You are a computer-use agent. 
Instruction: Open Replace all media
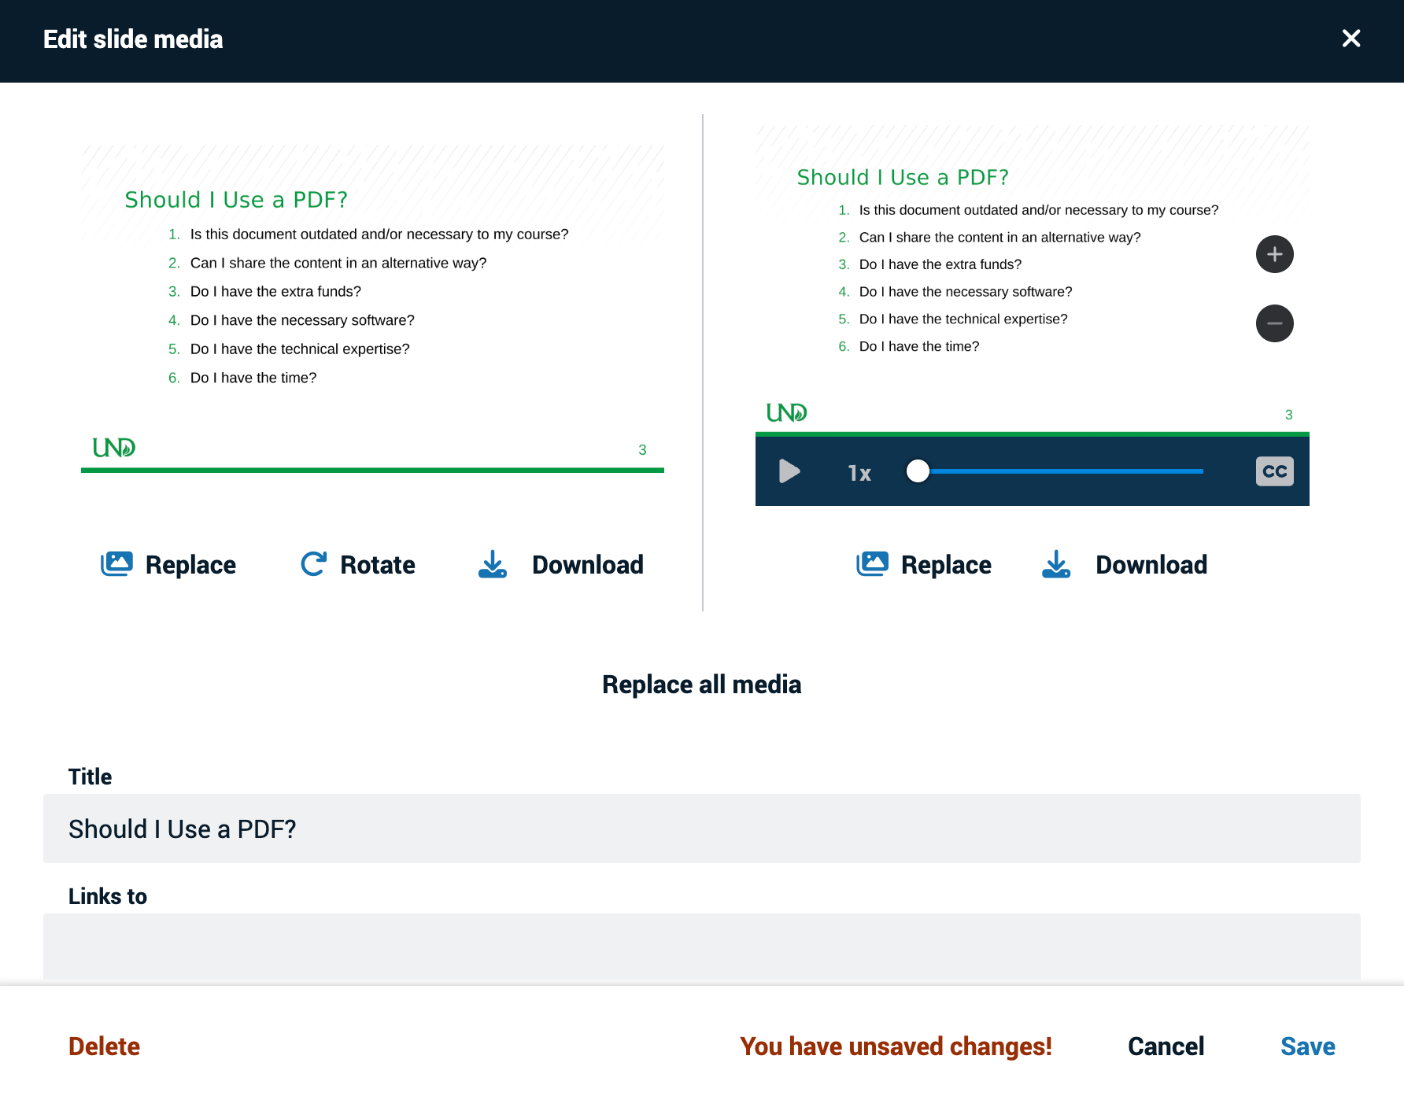(701, 684)
